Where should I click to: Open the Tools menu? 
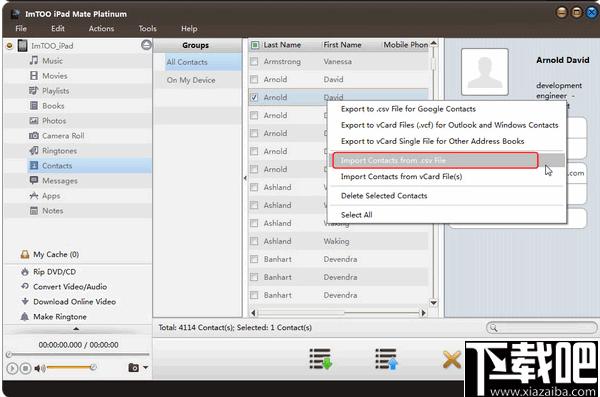coord(148,28)
